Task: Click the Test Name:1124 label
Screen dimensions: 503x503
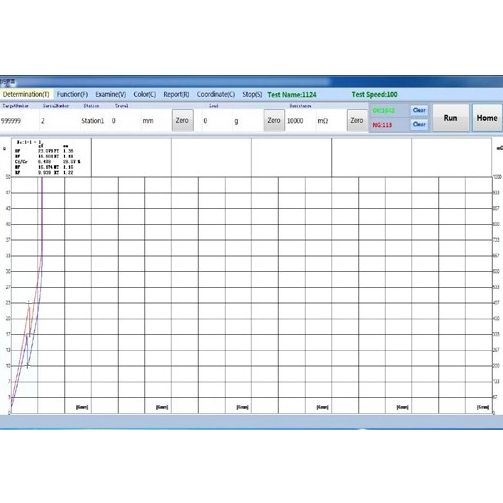Action: tap(292, 95)
